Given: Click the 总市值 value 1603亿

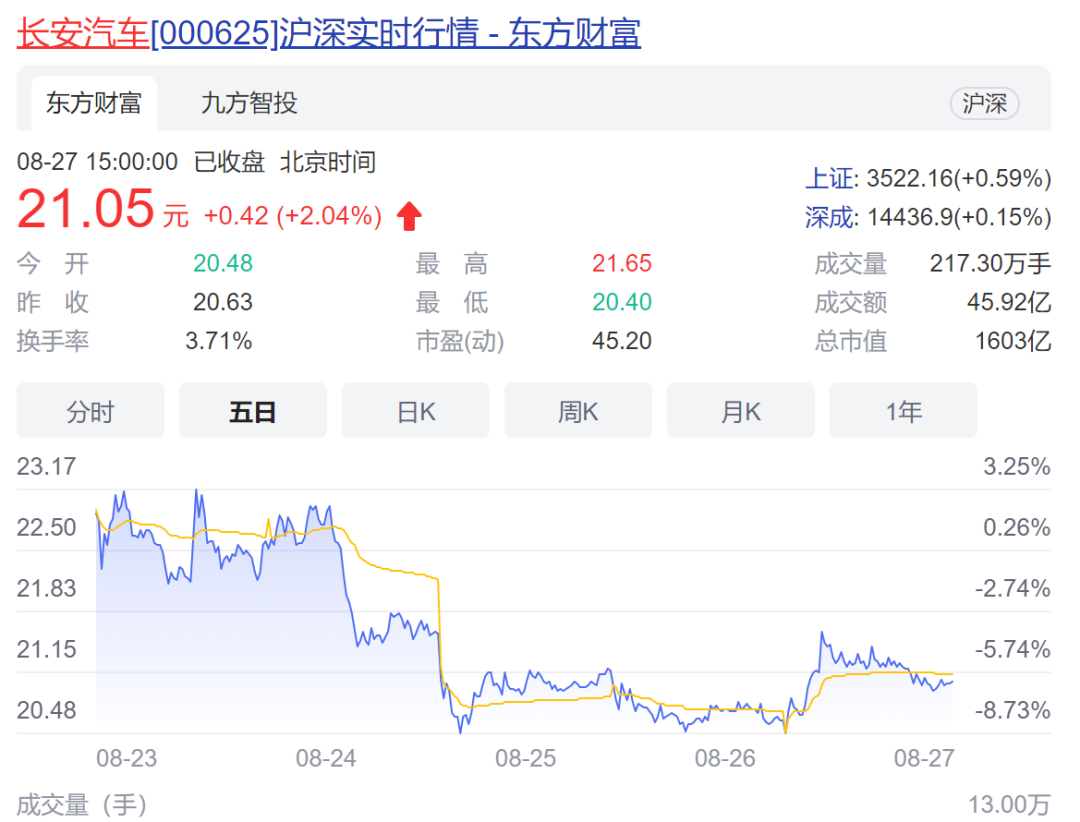Looking at the screenshot, I should pyautogui.click(x=1013, y=340).
